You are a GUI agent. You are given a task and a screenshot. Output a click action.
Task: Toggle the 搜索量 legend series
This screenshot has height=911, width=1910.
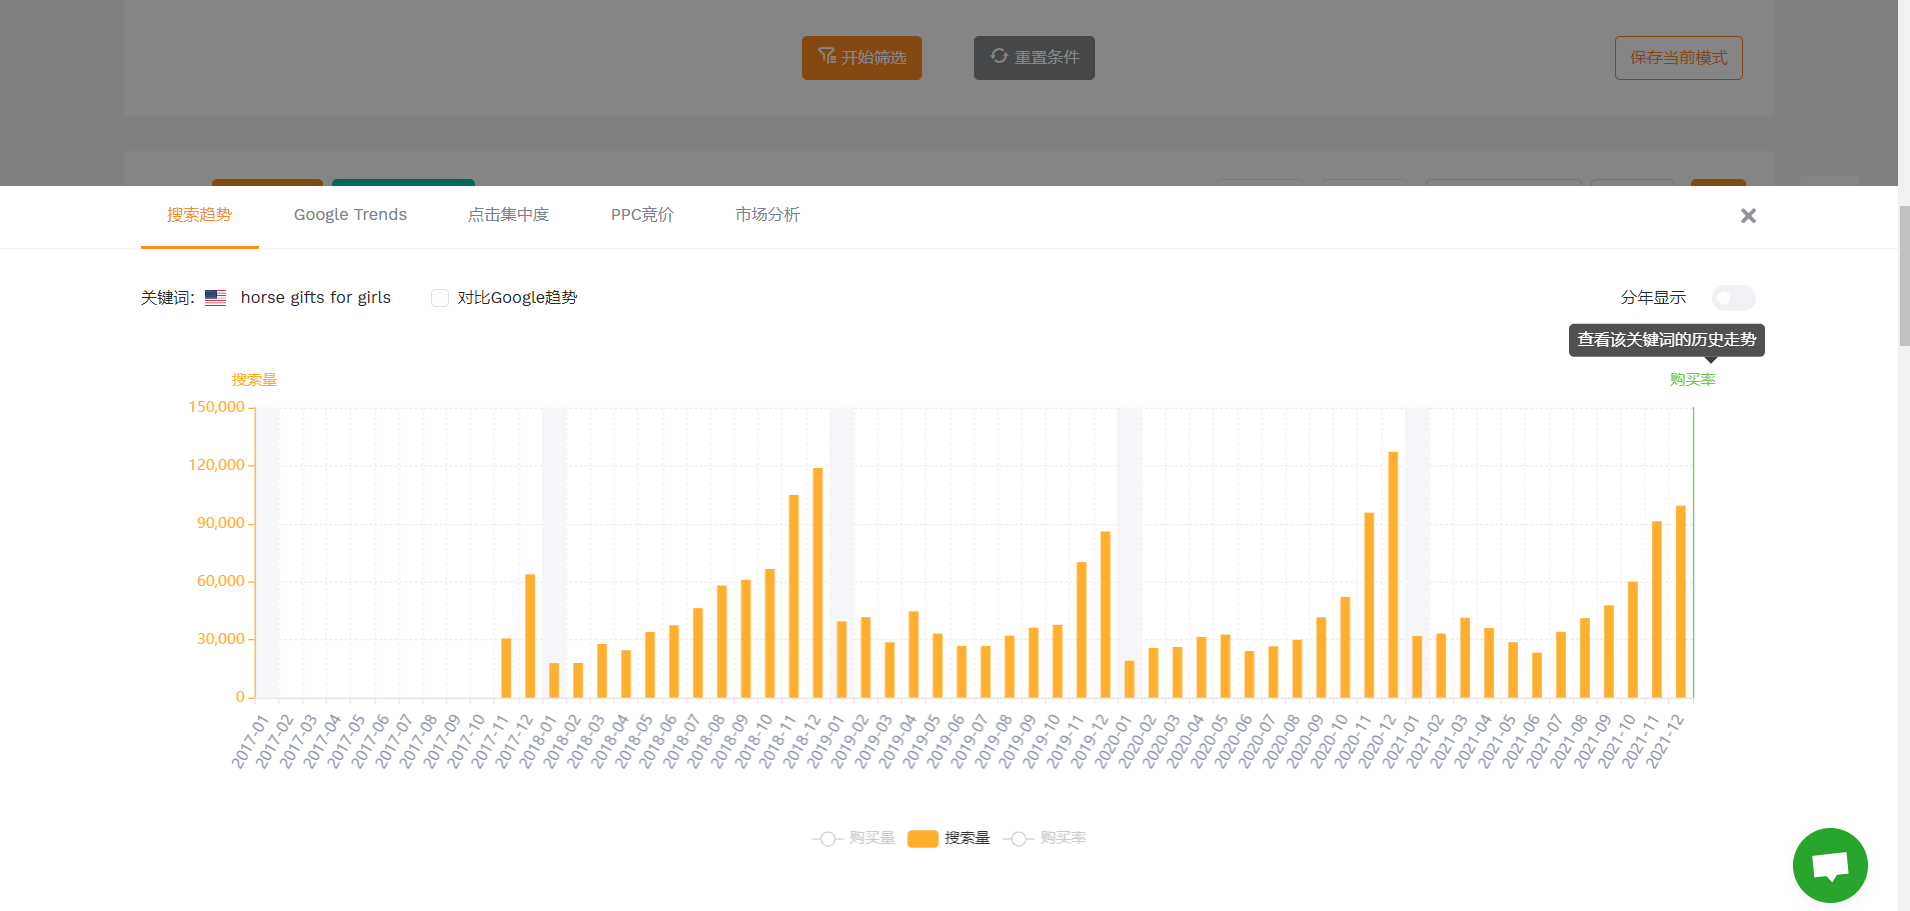pyautogui.click(x=948, y=838)
